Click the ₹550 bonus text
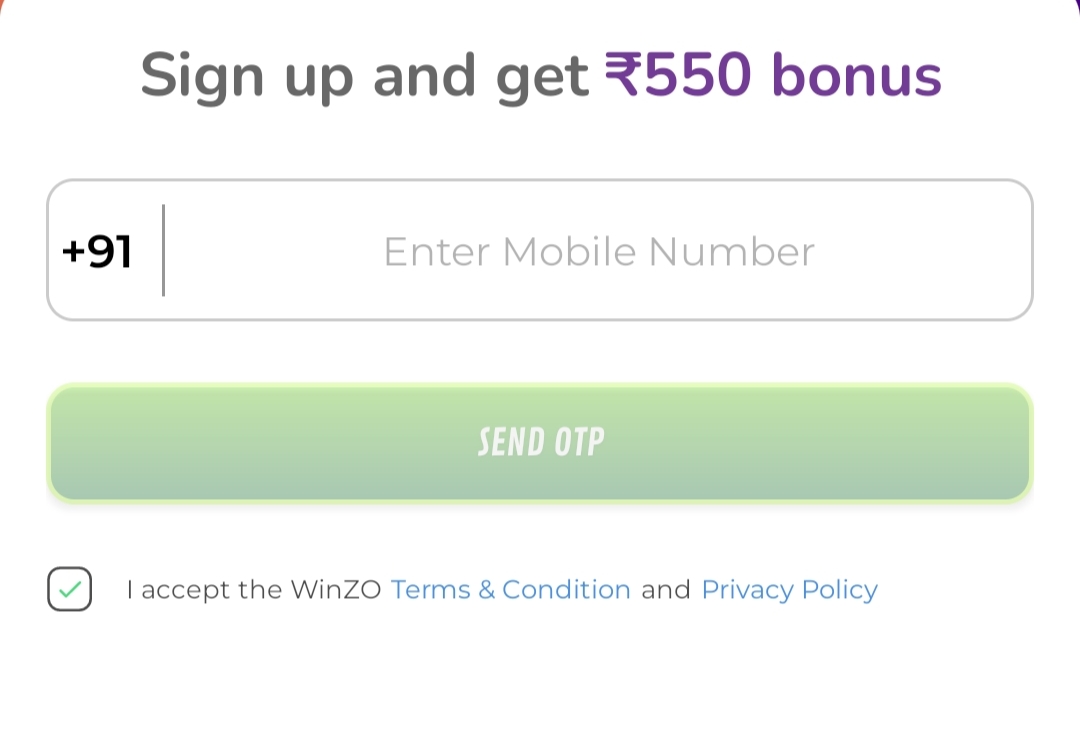Image resolution: width=1080 pixels, height=739 pixels. coord(772,74)
